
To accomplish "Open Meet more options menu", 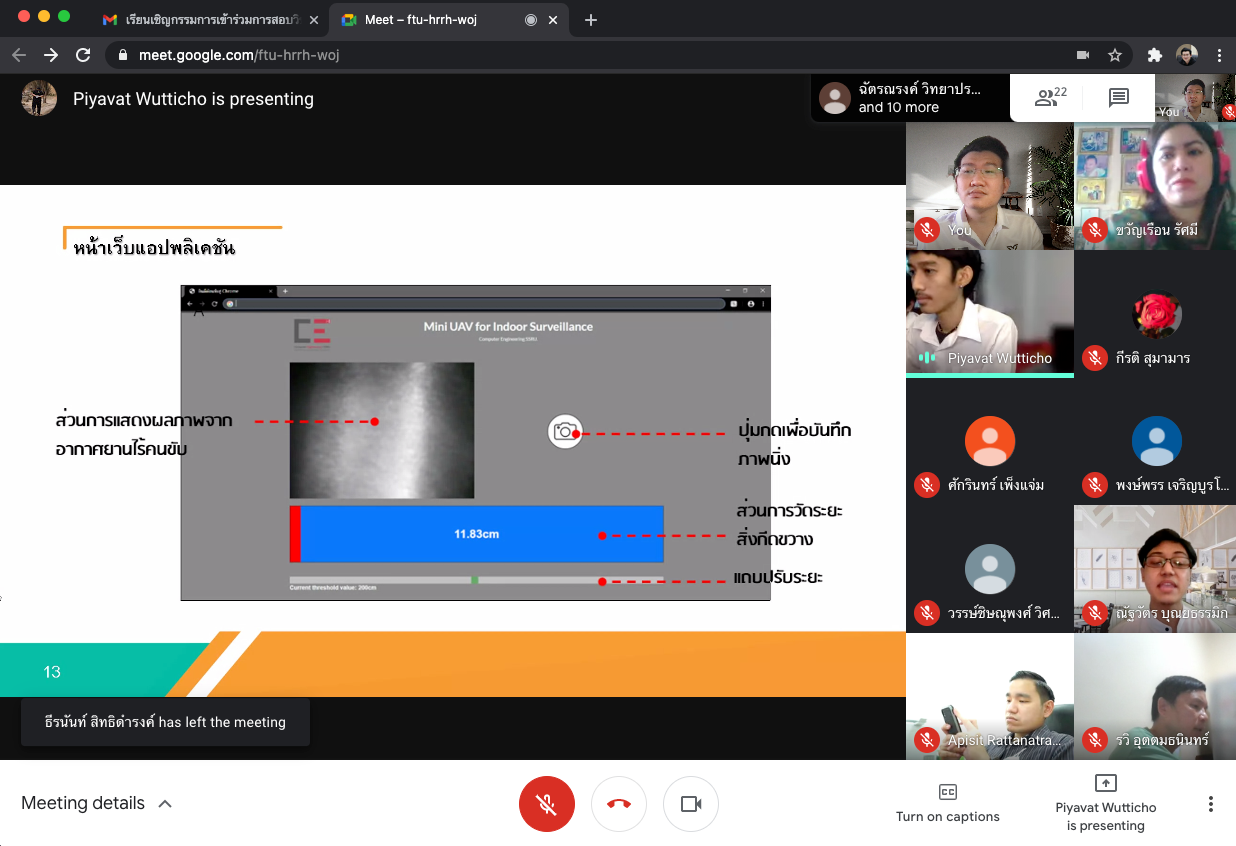I will pos(1210,804).
